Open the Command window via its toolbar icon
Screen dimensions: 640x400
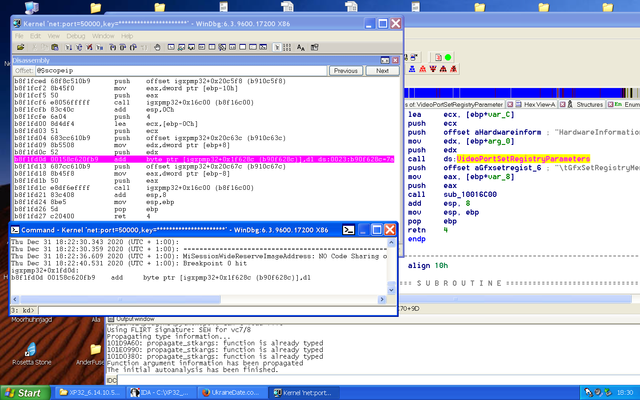pos(171,47)
